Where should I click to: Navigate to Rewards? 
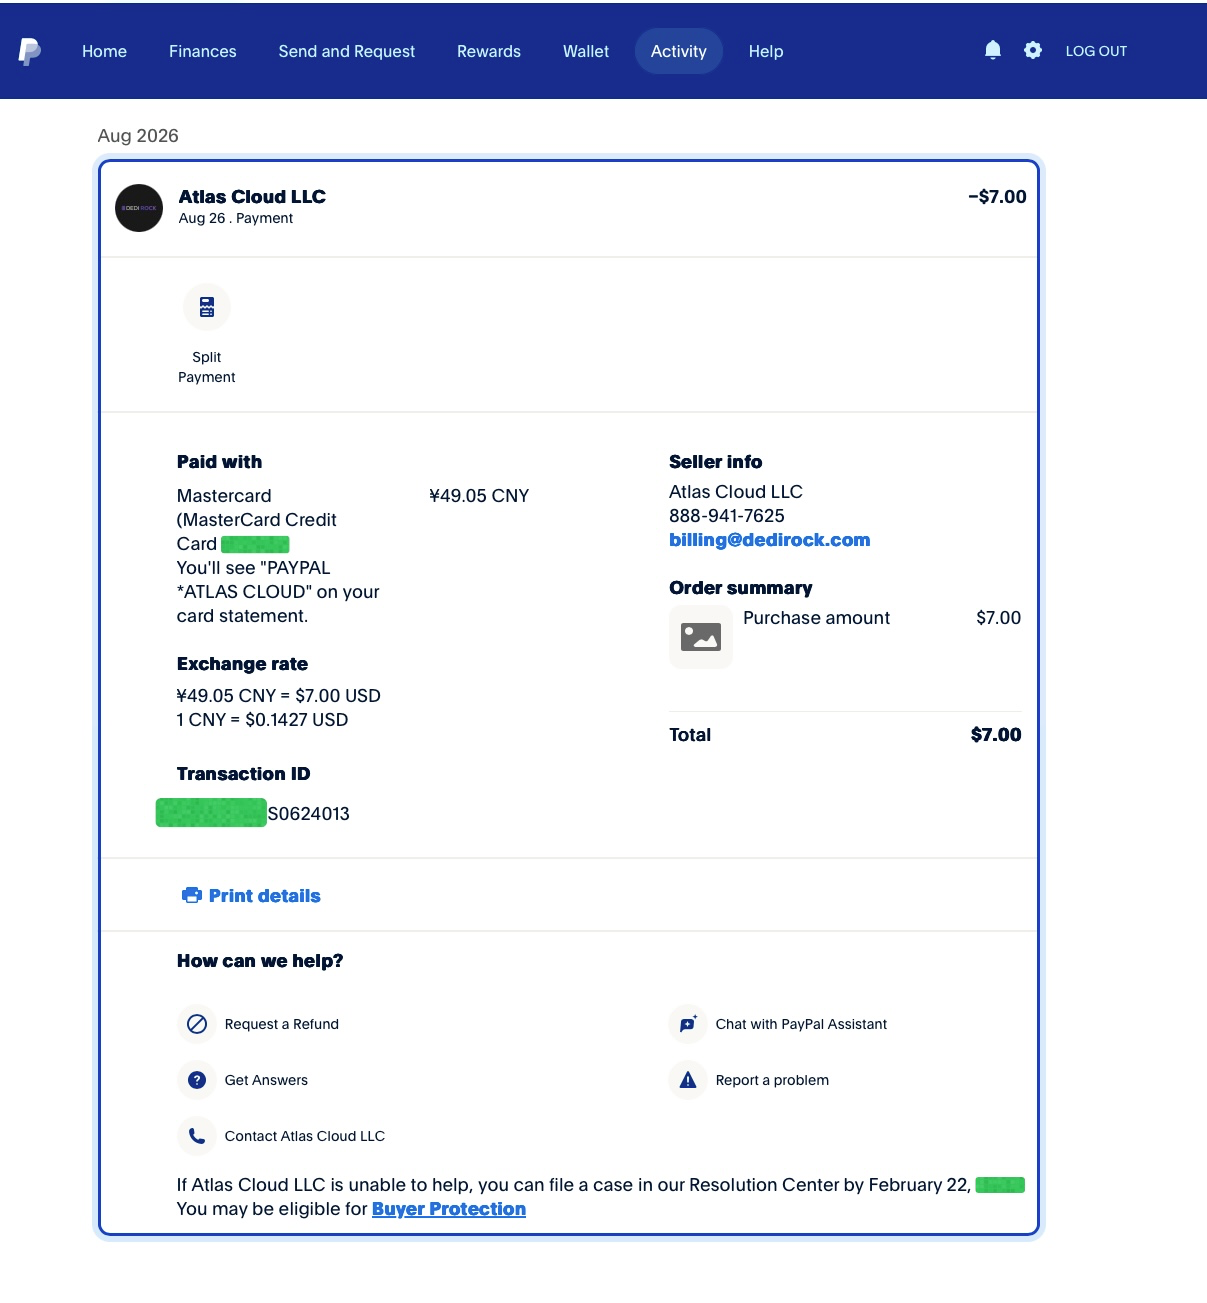(x=489, y=51)
